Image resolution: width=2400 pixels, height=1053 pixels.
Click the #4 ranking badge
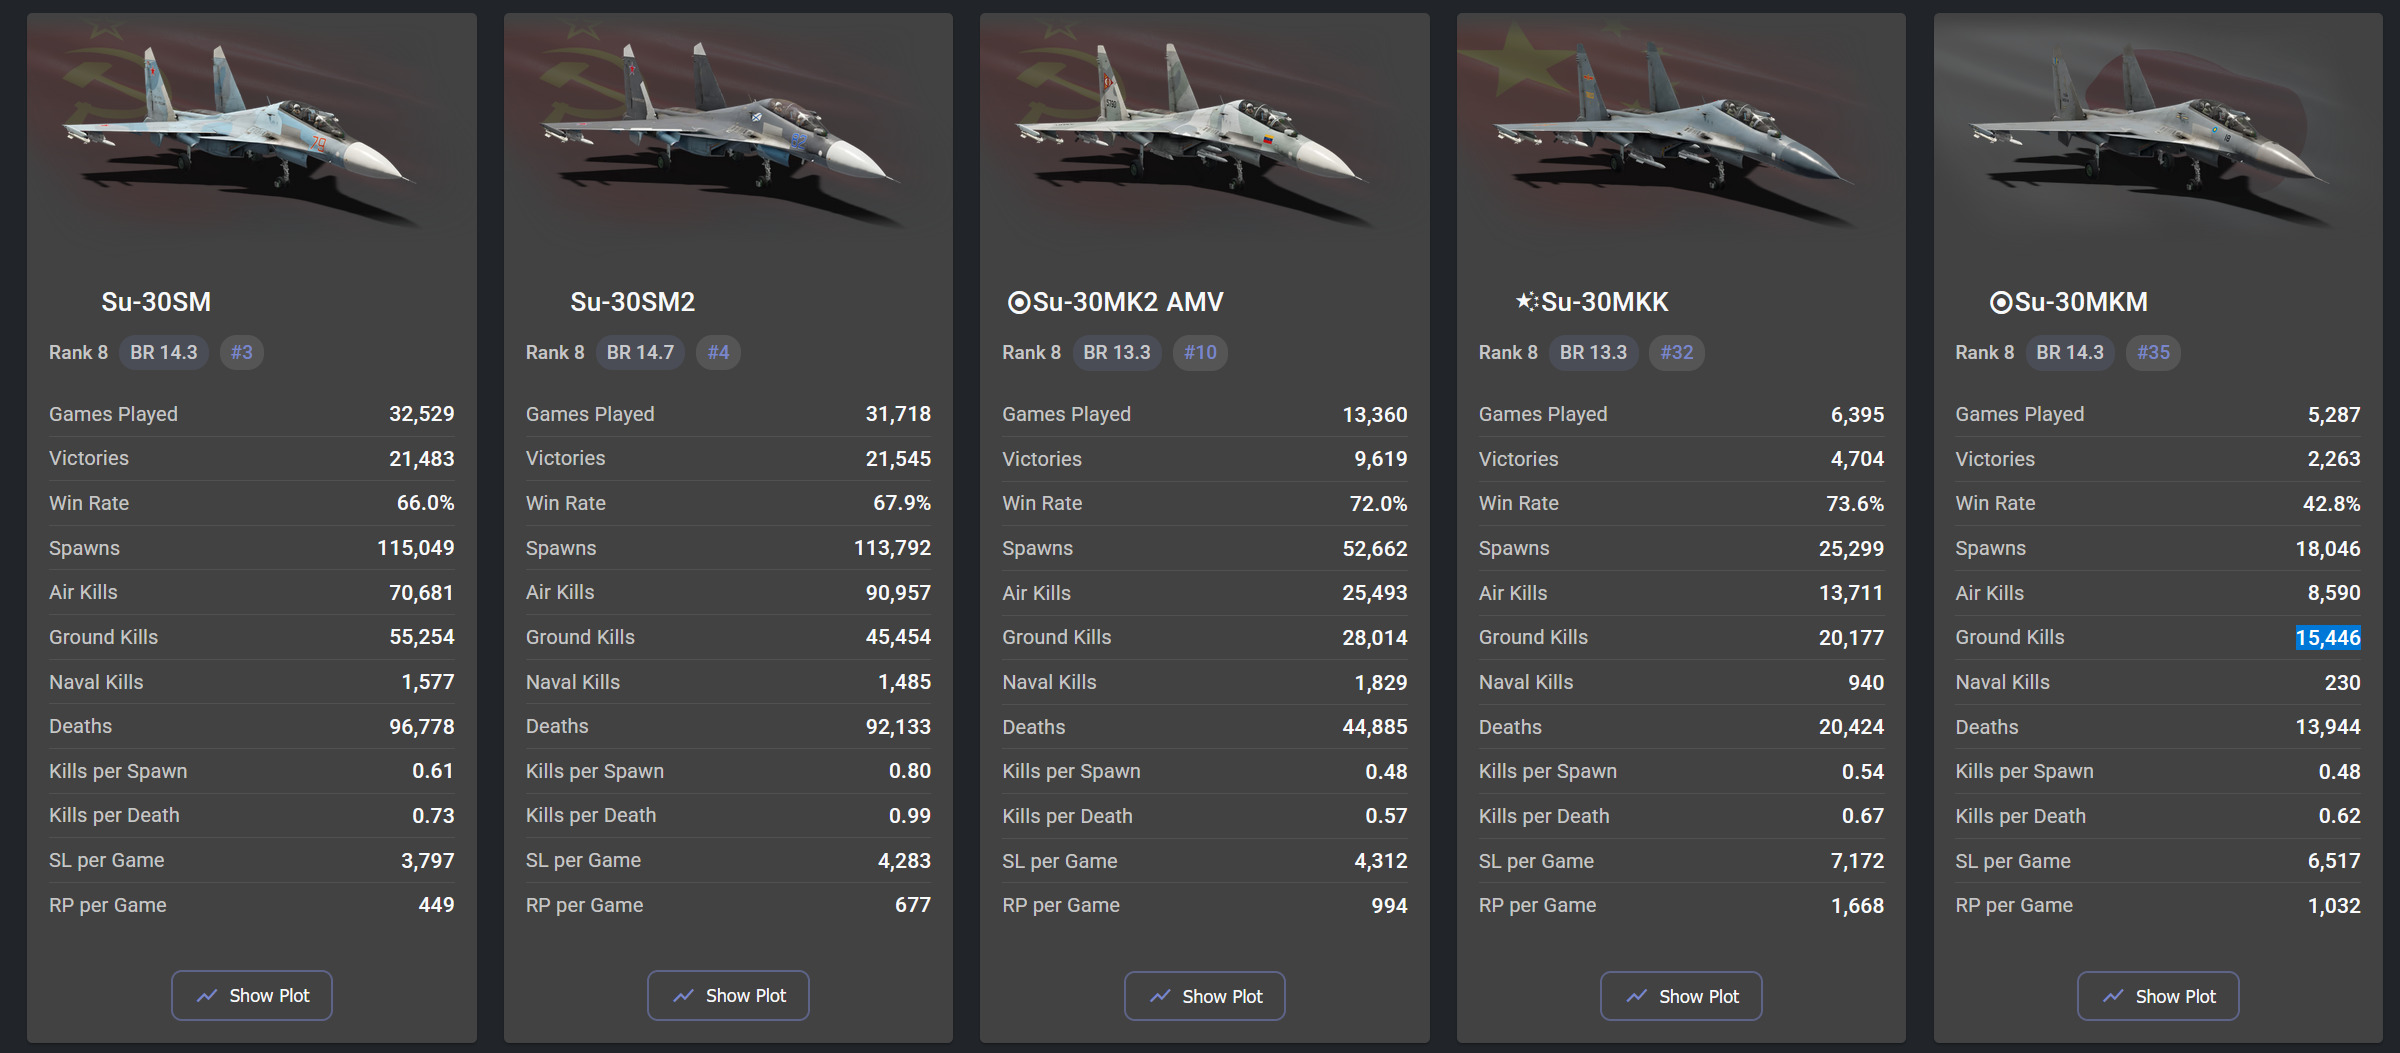(718, 352)
